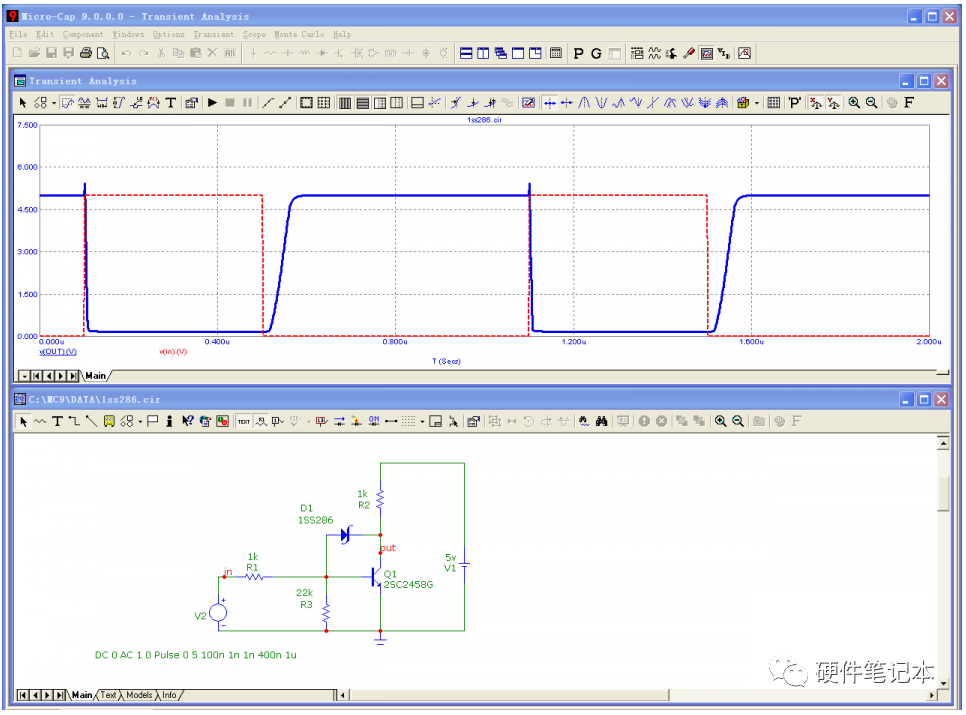This screenshot has width=966, height=715.
Task: Select the text tool in analysis toolbar
Action: tap(171, 103)
